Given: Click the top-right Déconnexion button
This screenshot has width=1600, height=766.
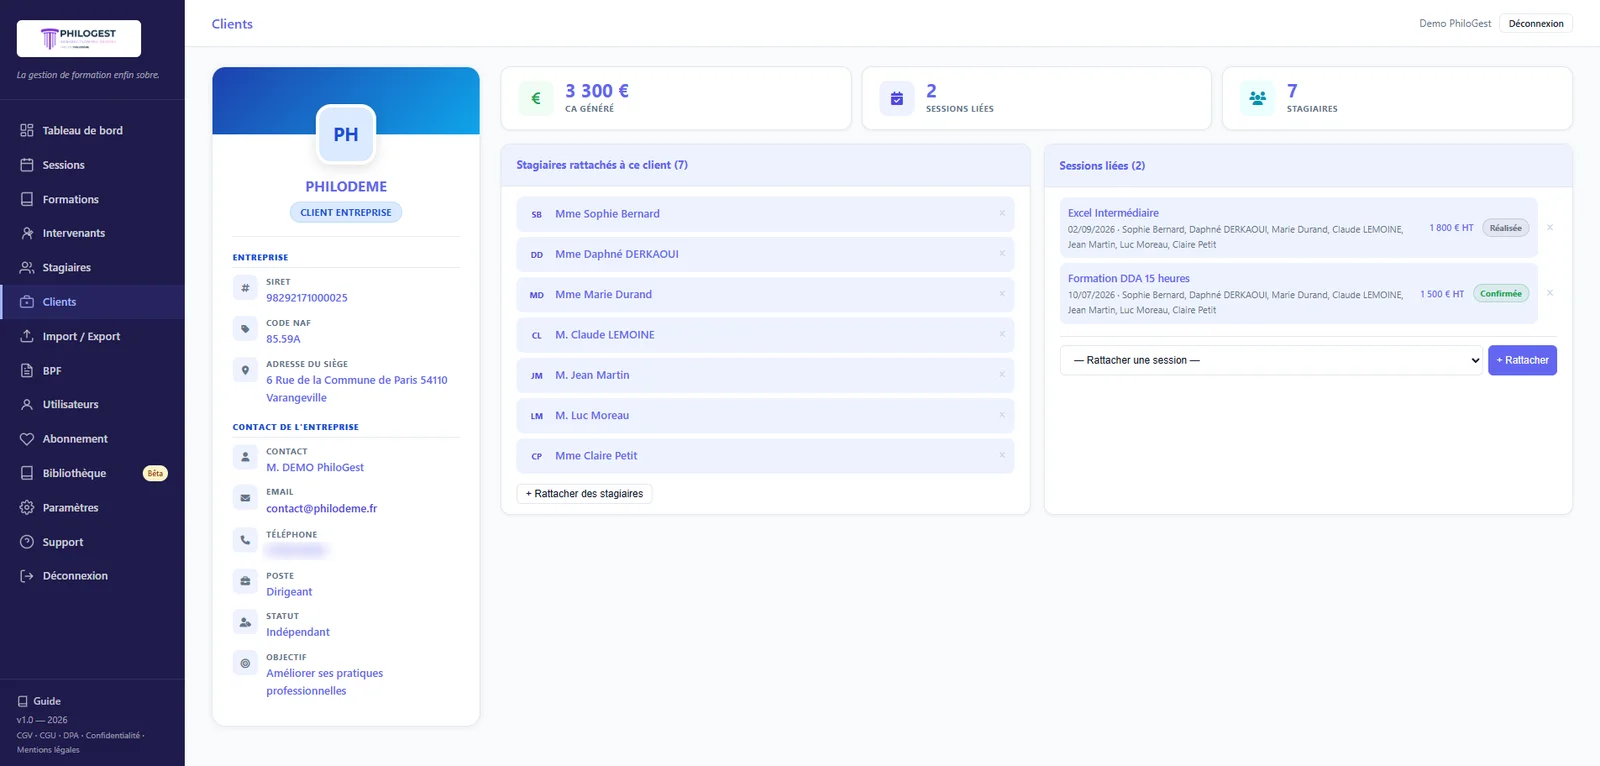Looking at the screenshot, I should pos(1536,24).
